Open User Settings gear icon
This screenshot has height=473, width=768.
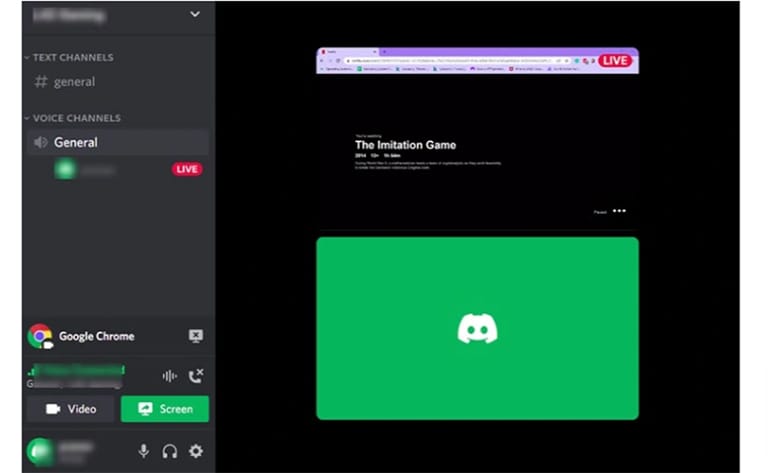click(x=196, y=451)
